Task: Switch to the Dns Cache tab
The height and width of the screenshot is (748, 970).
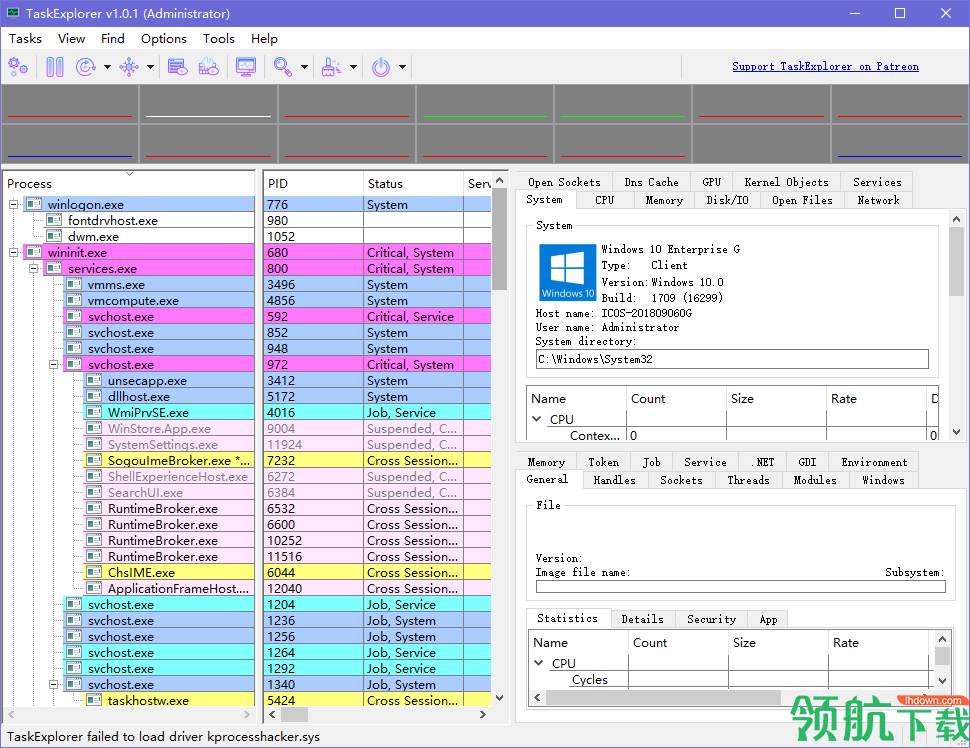Action: [651, 182]
